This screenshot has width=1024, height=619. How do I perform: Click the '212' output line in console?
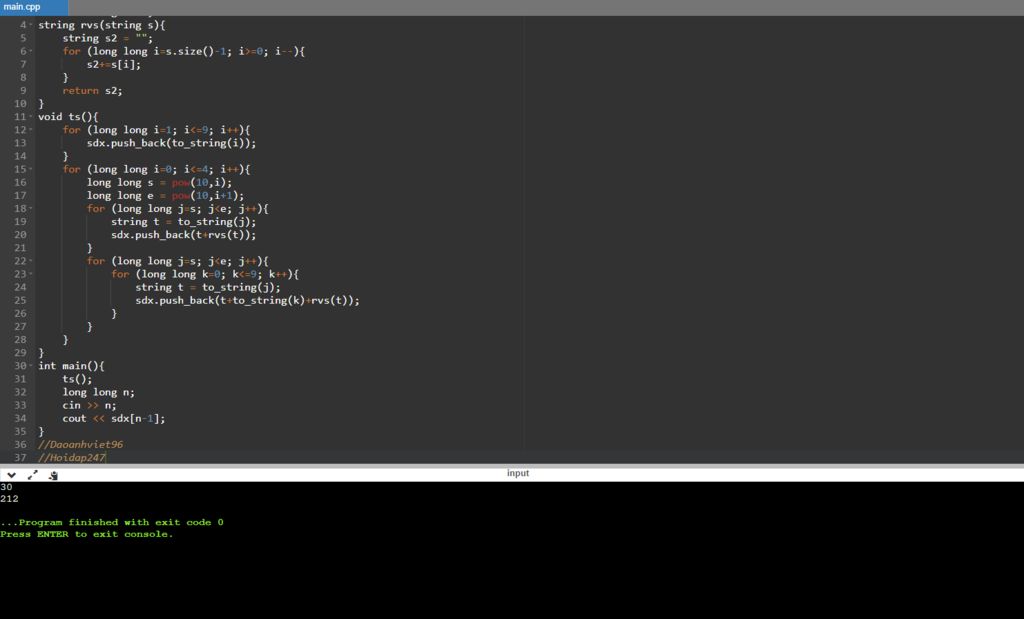click(9, 499)
